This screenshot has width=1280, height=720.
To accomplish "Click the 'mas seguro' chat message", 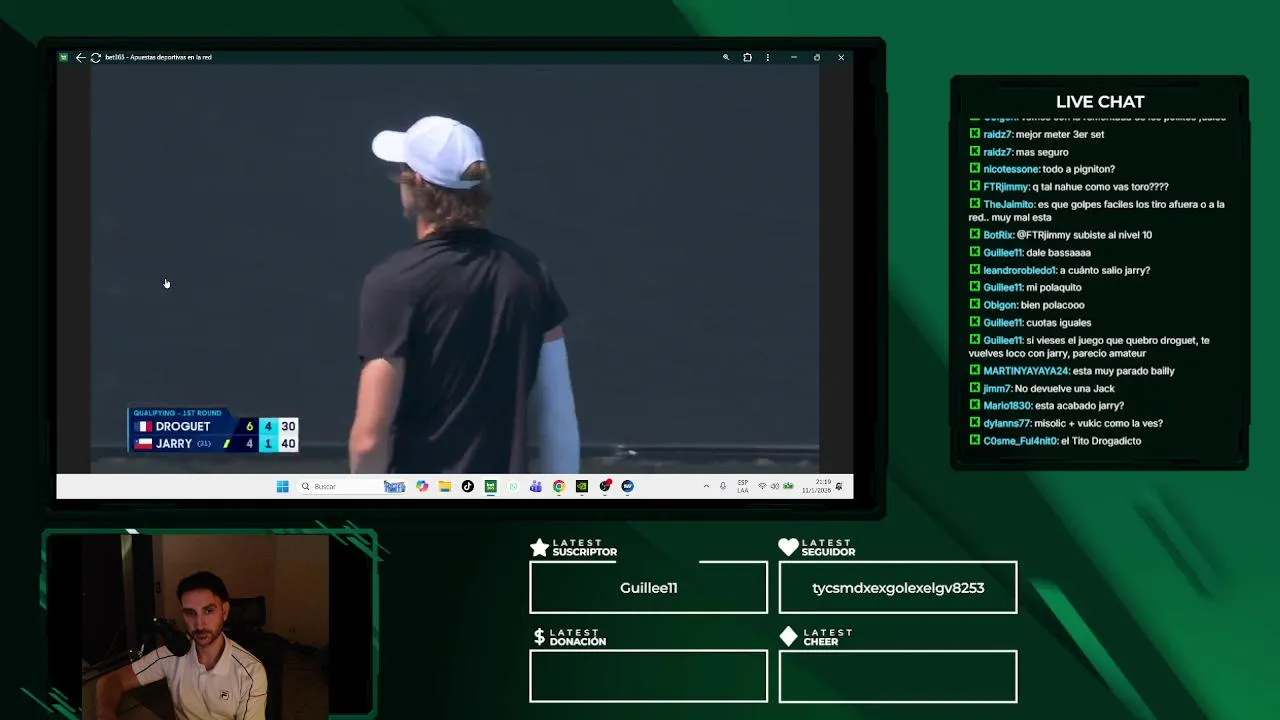I will tap(1042, 152).
